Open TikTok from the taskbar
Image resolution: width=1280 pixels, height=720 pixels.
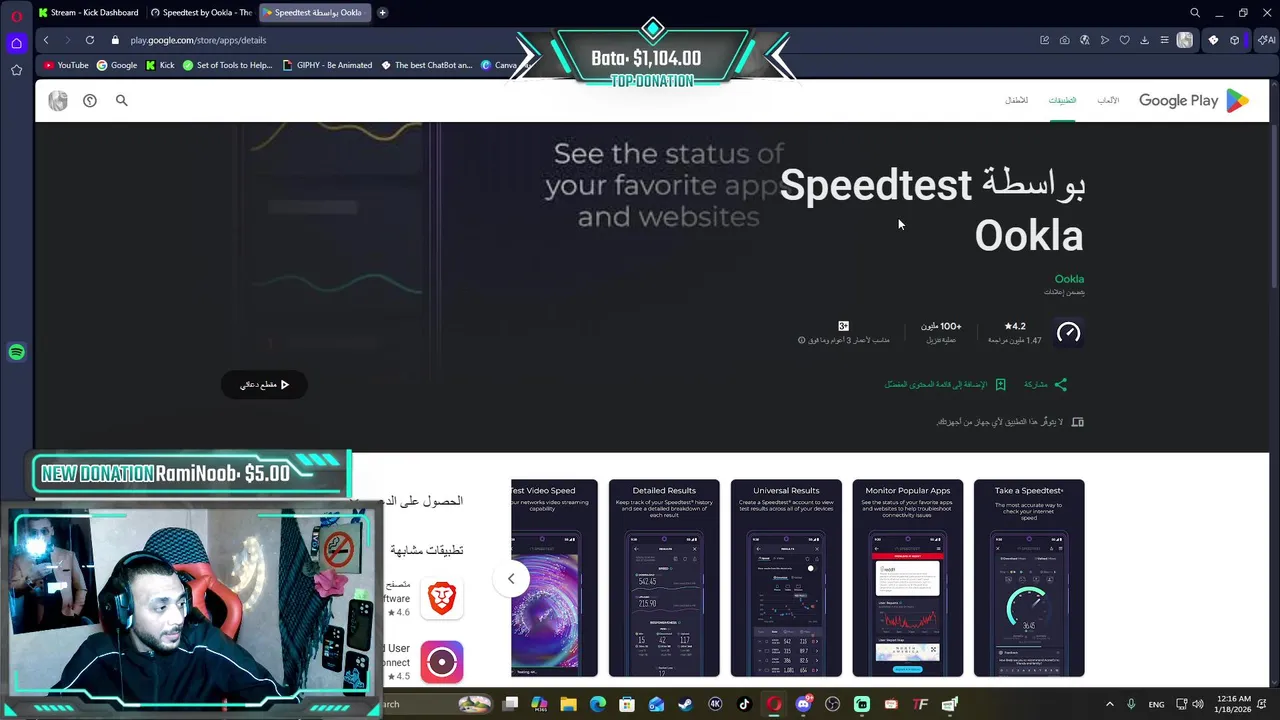(x=744, y=704)
